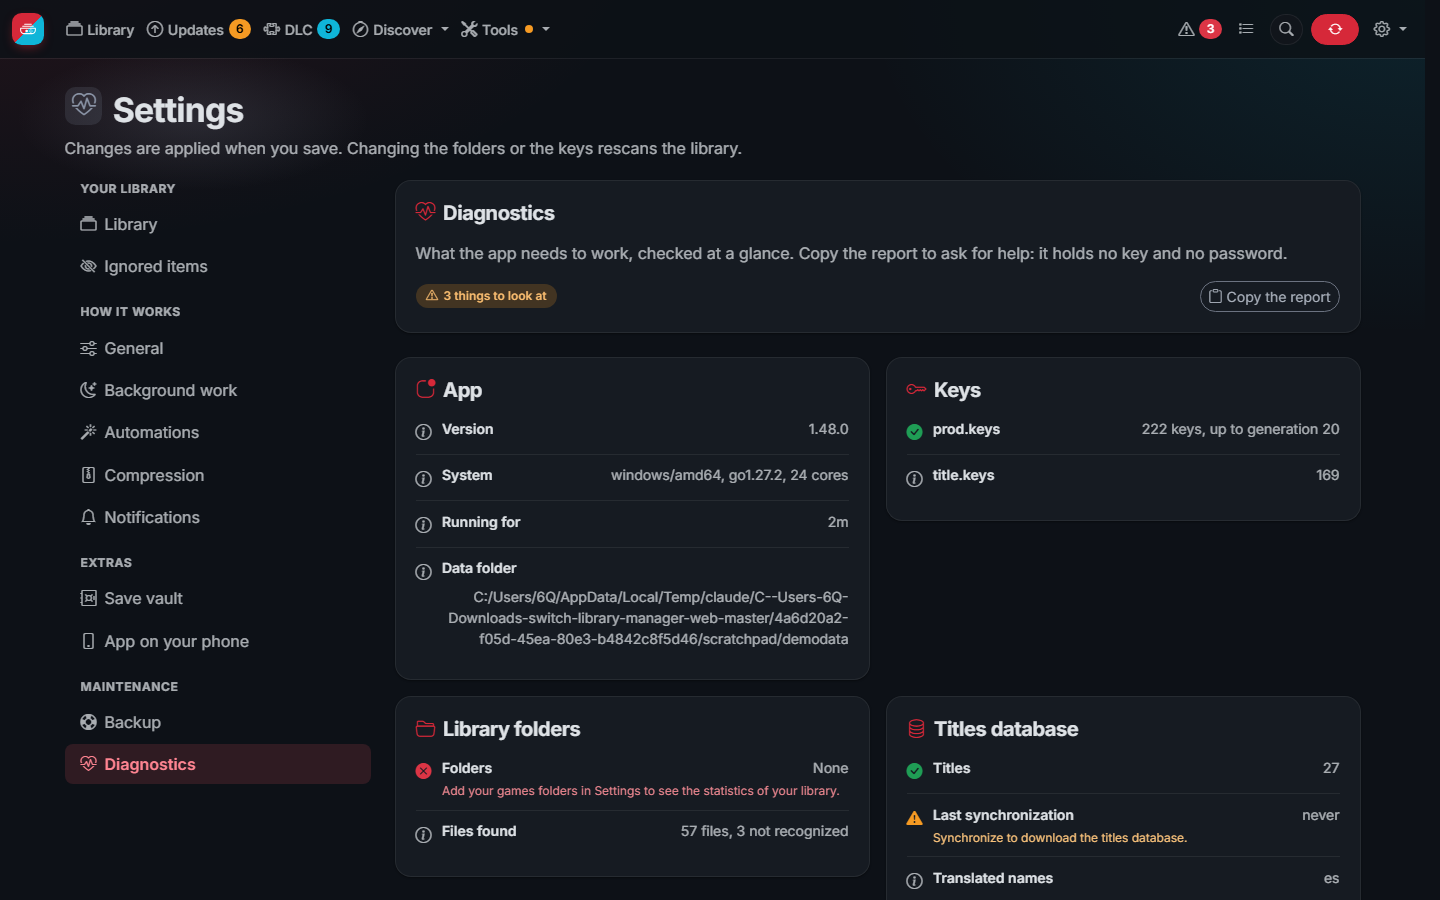Viewport: 1440px width, 900px height.
Task: Click the info icon beside title.keys
Action: click(x=914, y=479)
